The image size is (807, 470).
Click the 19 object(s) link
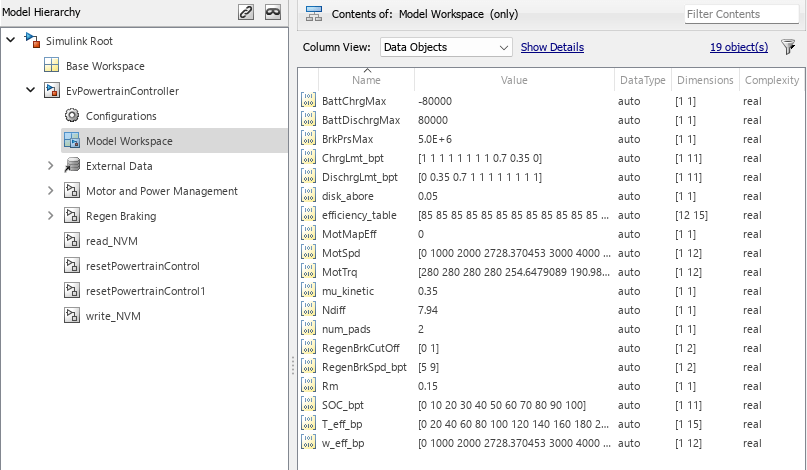[738, 47]
